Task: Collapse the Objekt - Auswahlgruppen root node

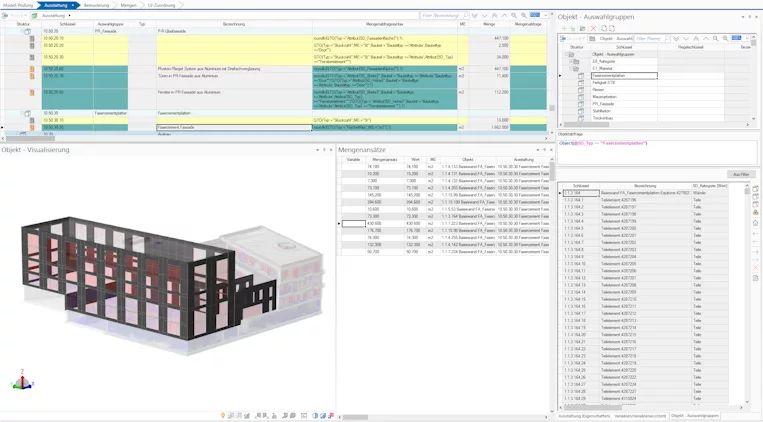Action: [566, 55]
